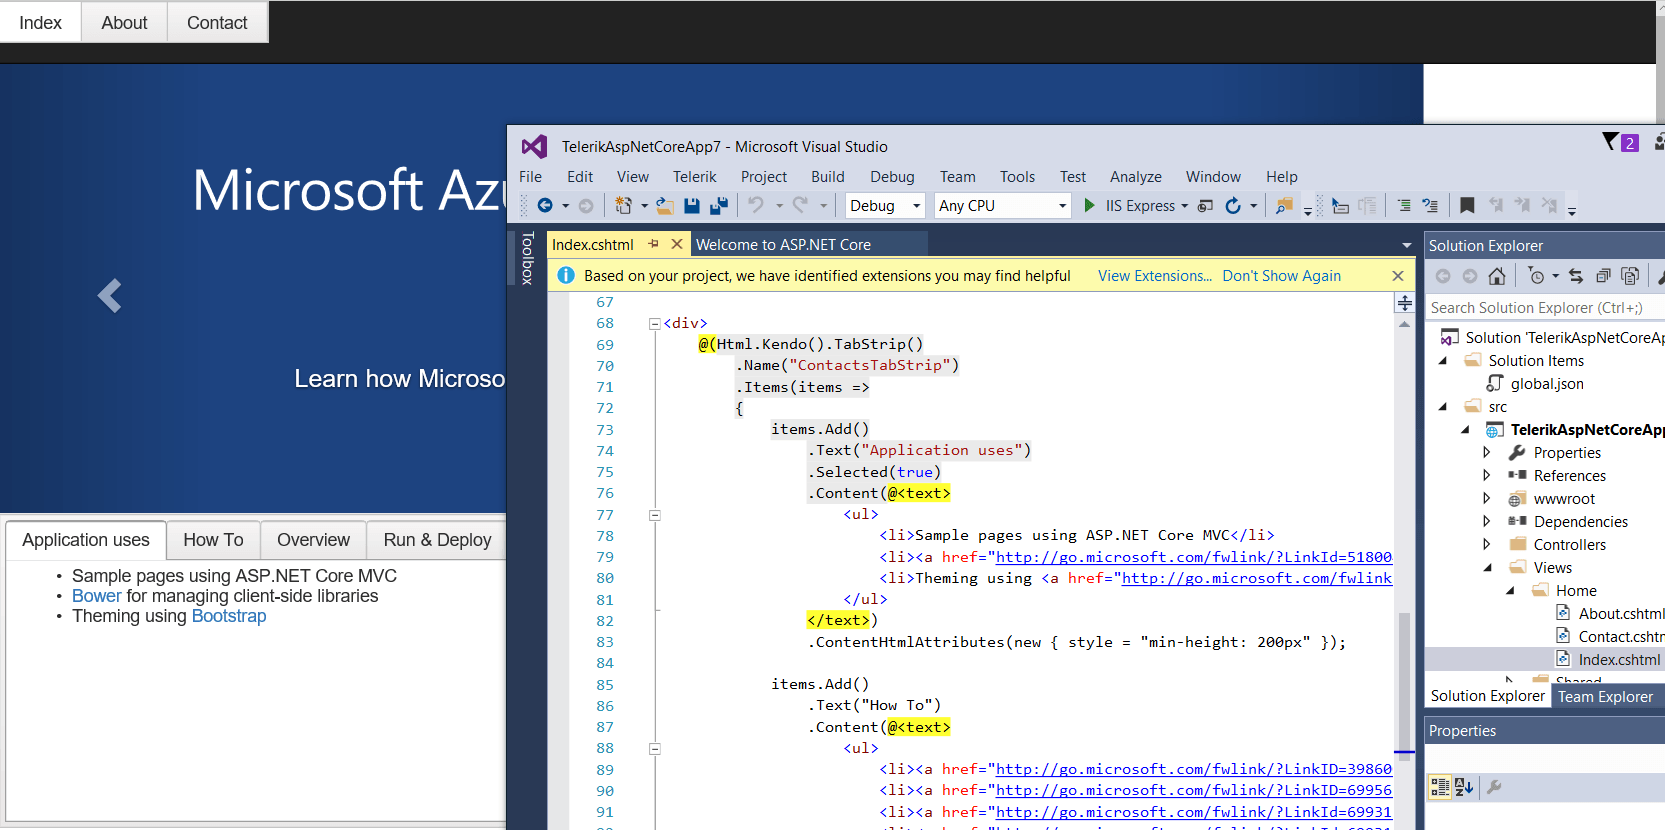Viewport: 1665px width, 830px height.
Task: Click Sync with Active Document arrows icon
Action: click(x=1576, y=276)
